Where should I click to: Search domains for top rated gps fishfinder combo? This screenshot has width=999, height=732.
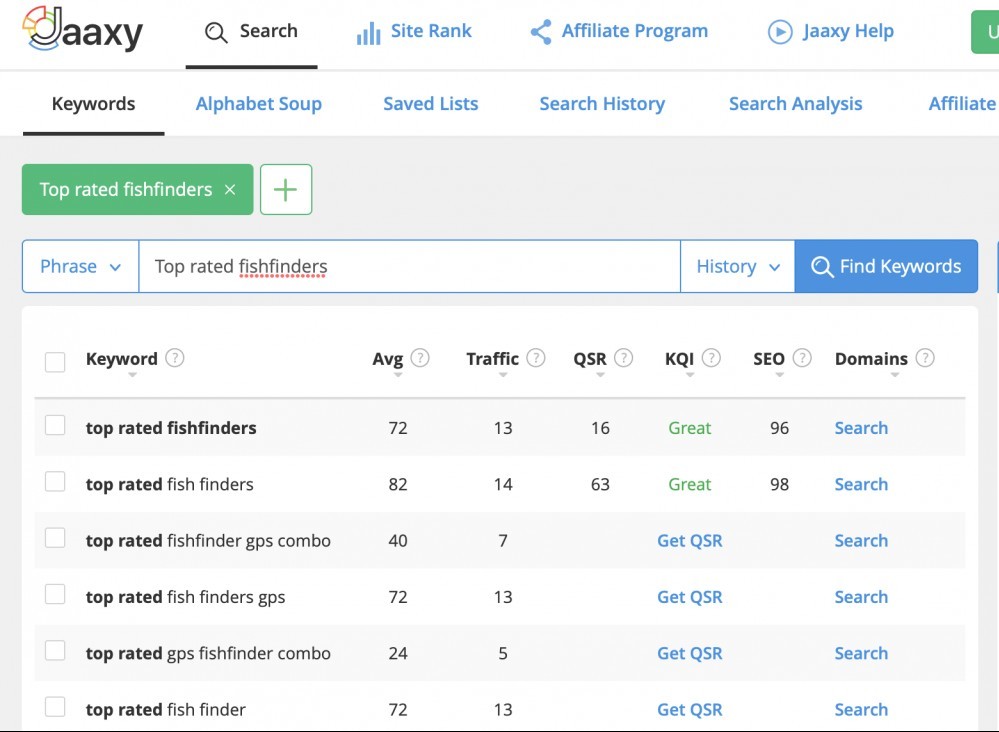pyautogui.click(x=861, y=654)
